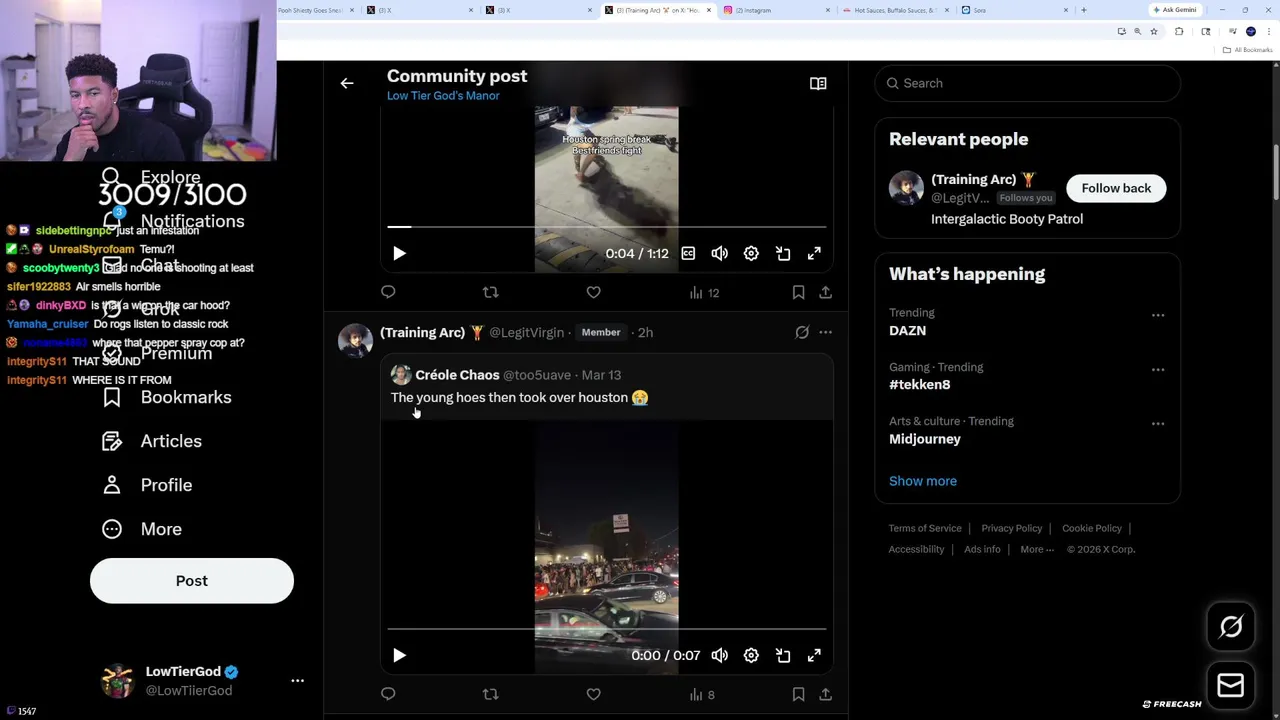Open the Privacy Policy link
The height and width of the screenshot is (720, 1280).
pyautogui.click(x=1011, y=528)
